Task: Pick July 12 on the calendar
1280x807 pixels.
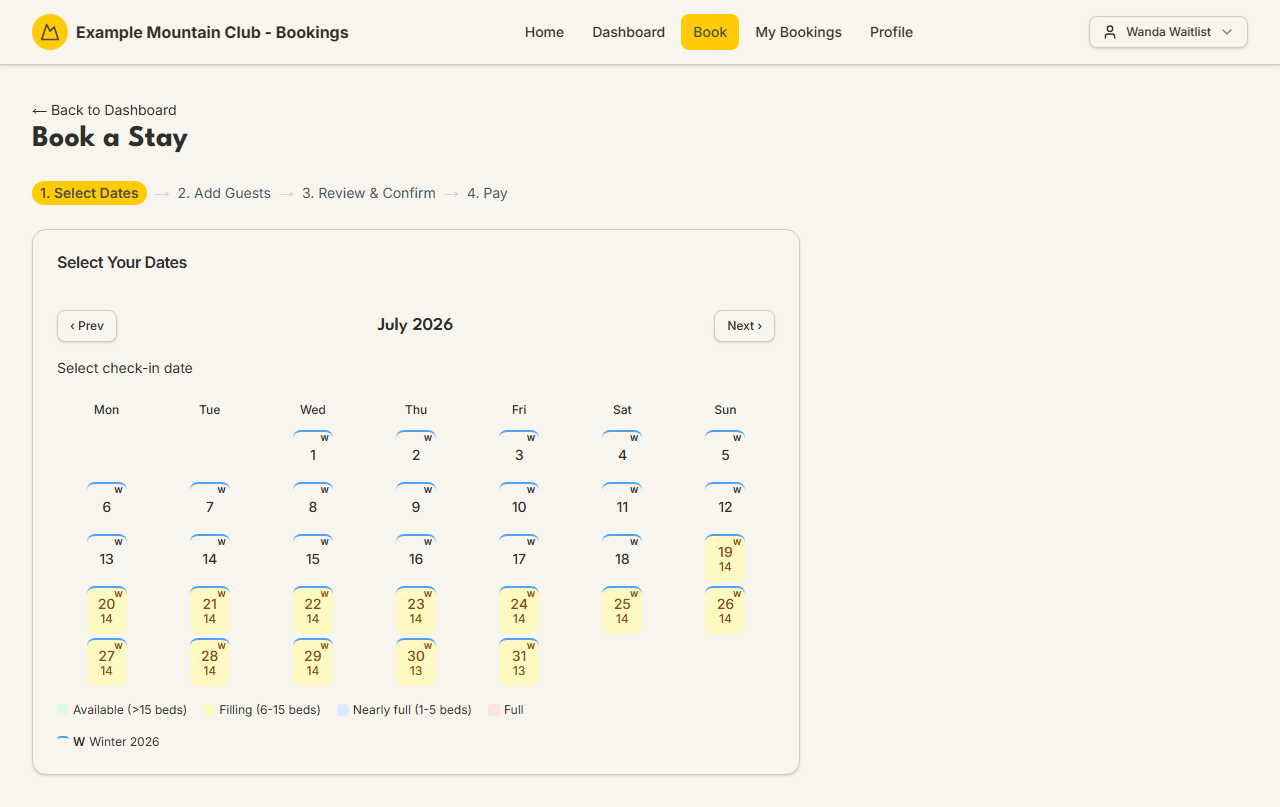Action: pos(725,504)
